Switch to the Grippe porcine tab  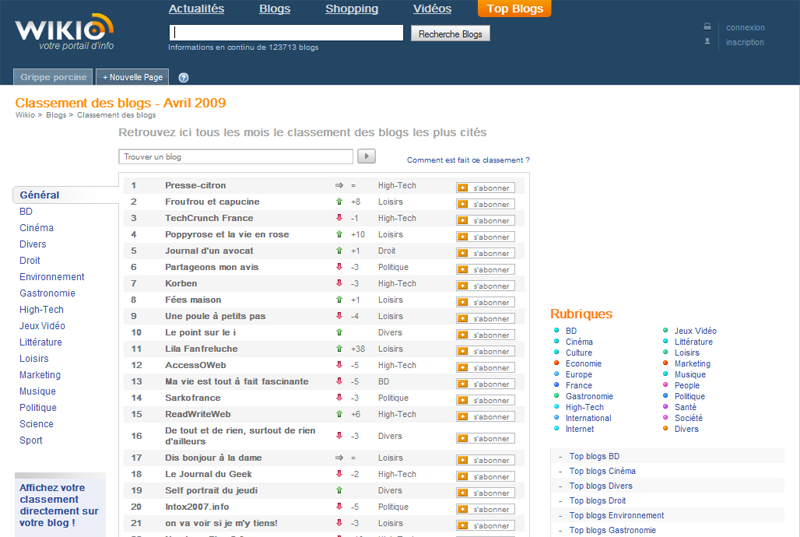53,77
